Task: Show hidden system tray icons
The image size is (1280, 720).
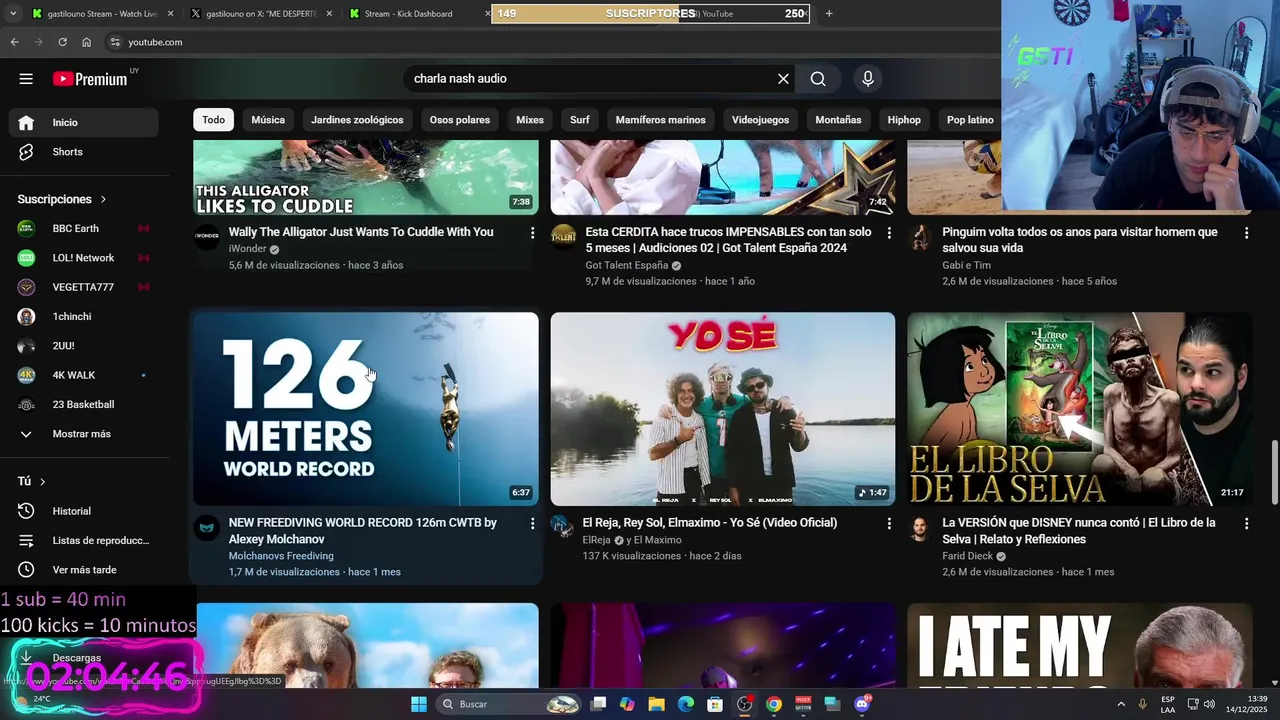Action: (x=1120, y=704)
